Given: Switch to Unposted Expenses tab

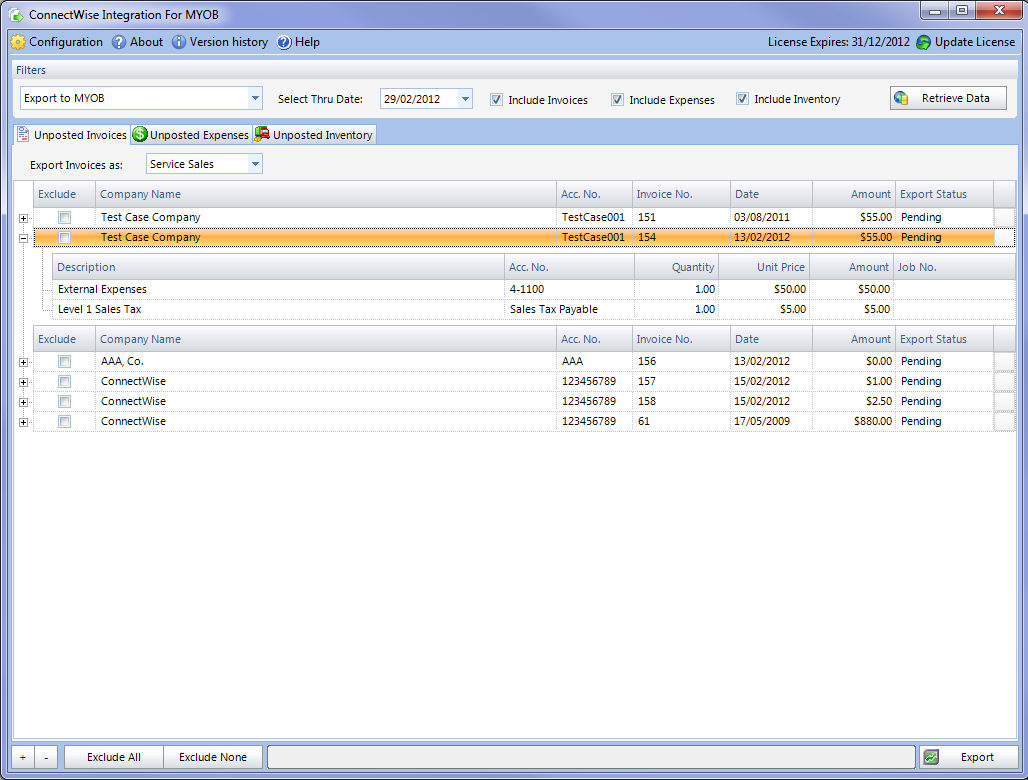Looking at the screenshot, I should (191, 134).
